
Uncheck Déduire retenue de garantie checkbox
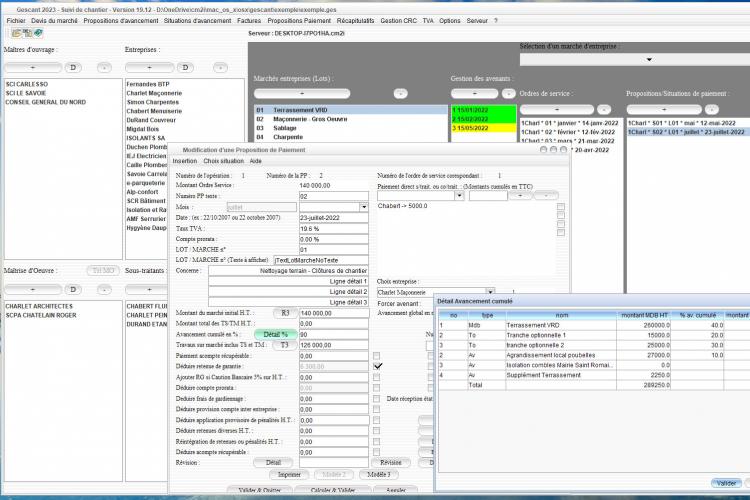click(x=377, y=366)
